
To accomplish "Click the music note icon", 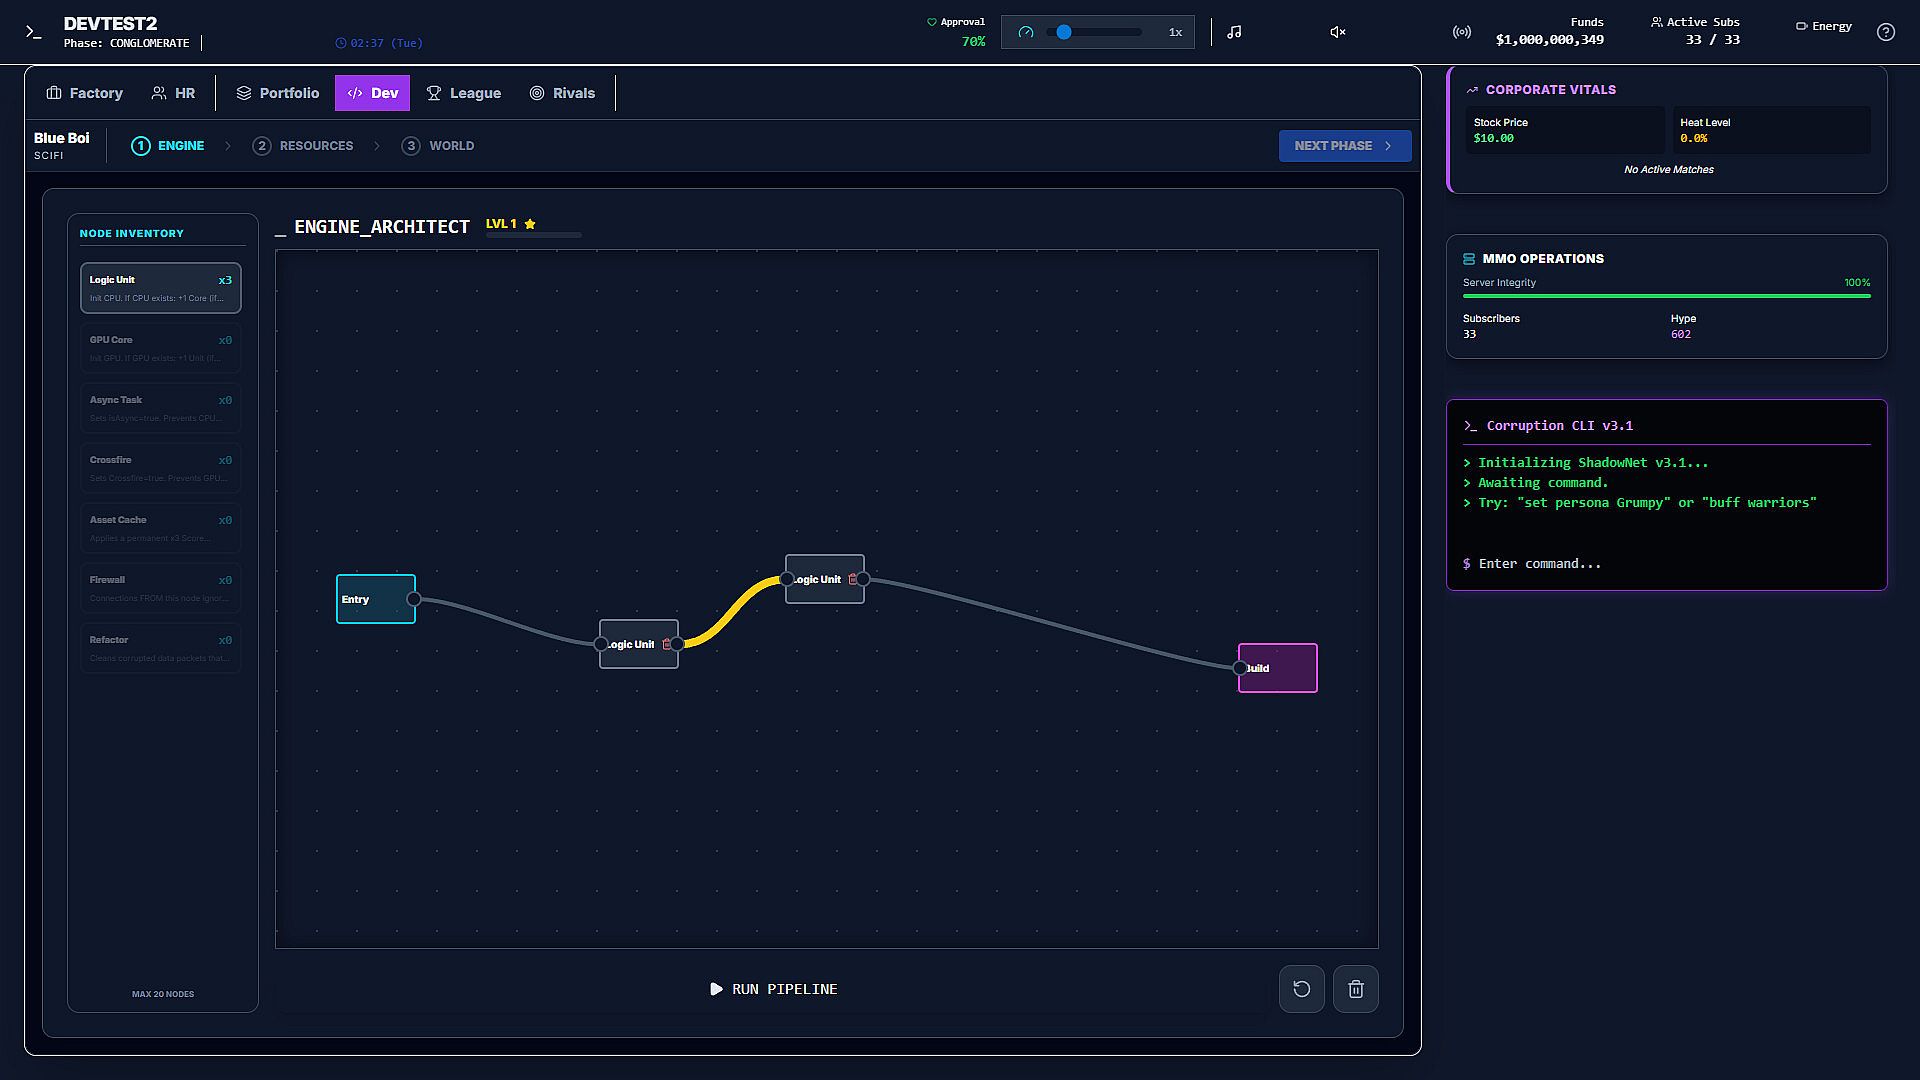I will point(1234,32).
